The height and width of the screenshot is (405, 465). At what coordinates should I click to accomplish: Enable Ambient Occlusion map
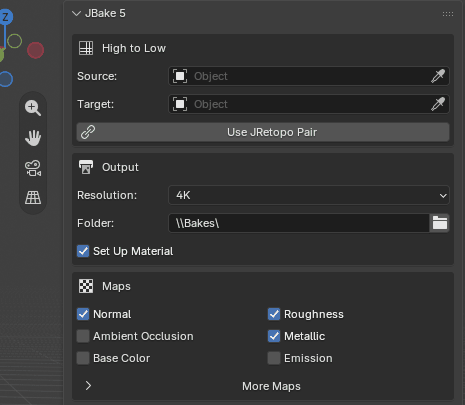pos(83,336)
